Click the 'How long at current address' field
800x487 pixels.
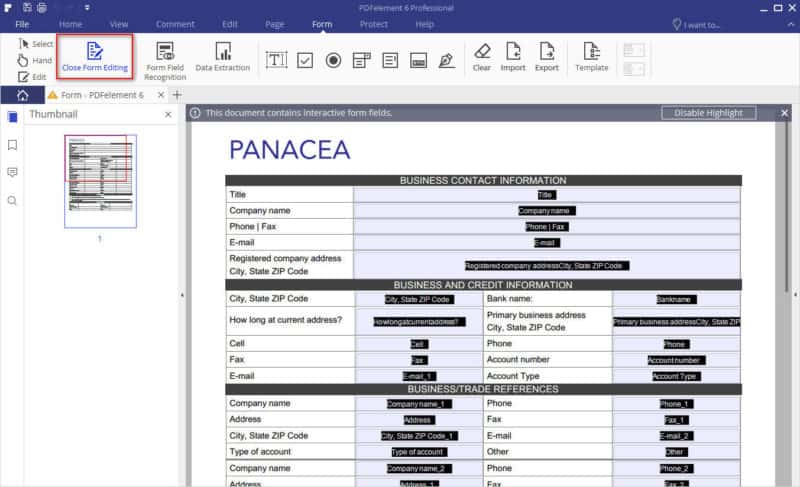pos(419,321)
